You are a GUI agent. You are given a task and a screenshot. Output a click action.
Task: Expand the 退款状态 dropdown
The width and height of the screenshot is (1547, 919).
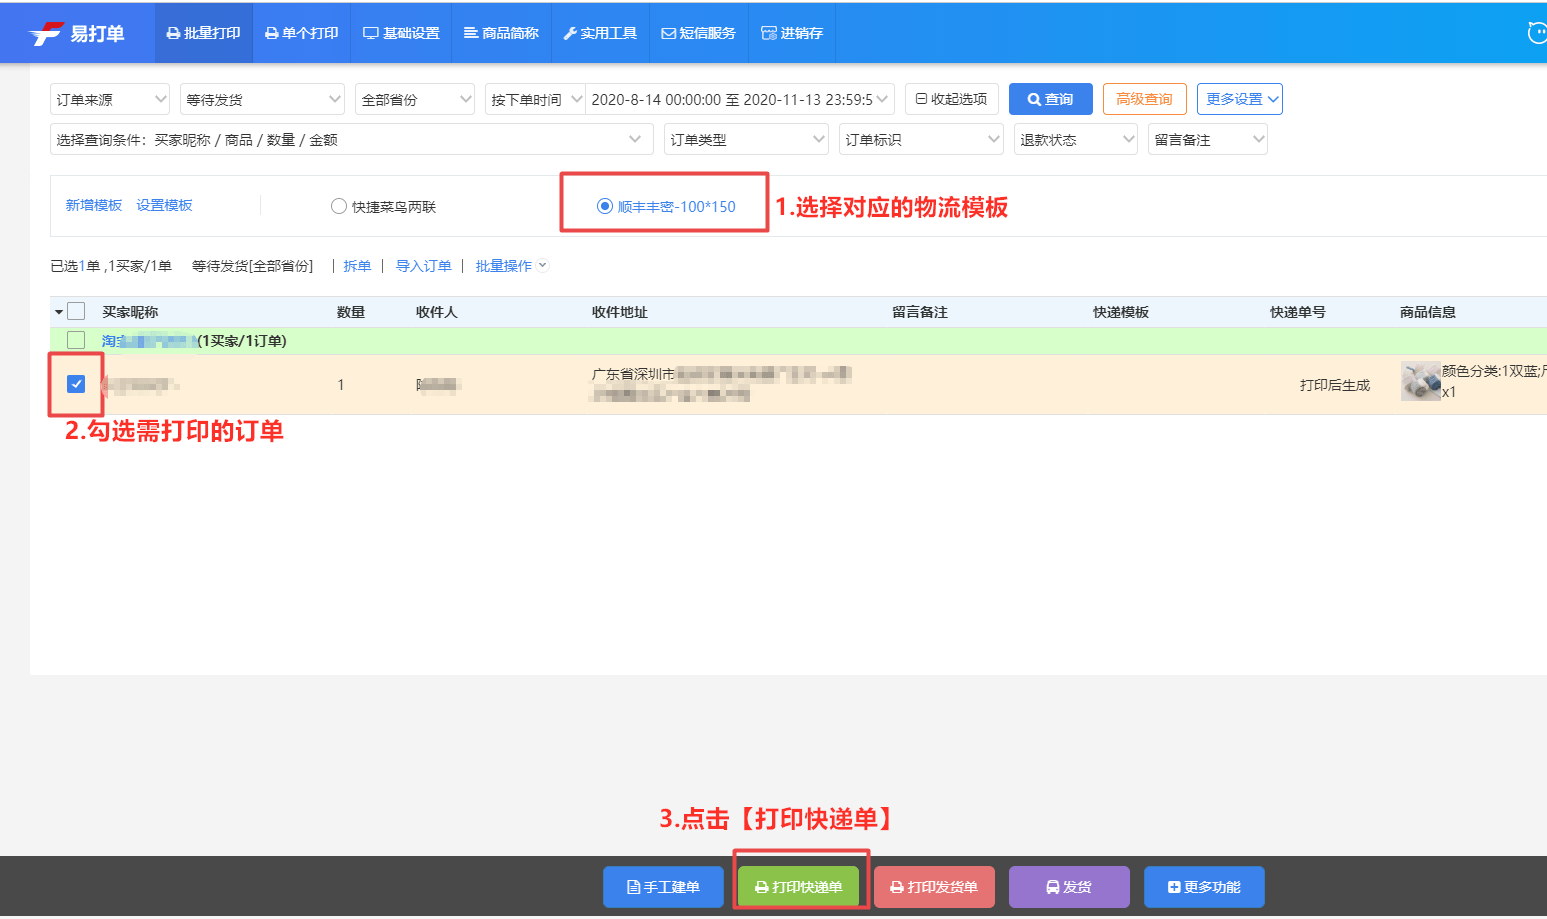coord(1076,139)
